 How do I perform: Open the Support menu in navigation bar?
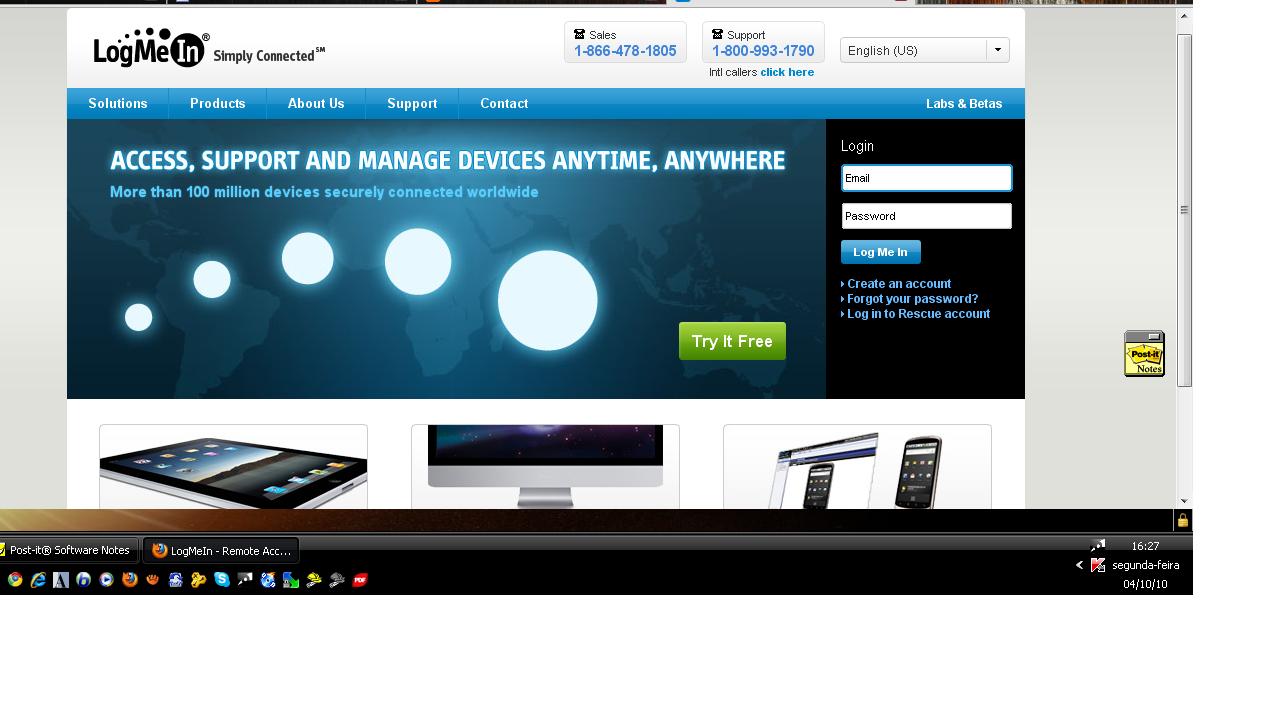(x=412, y=103)
